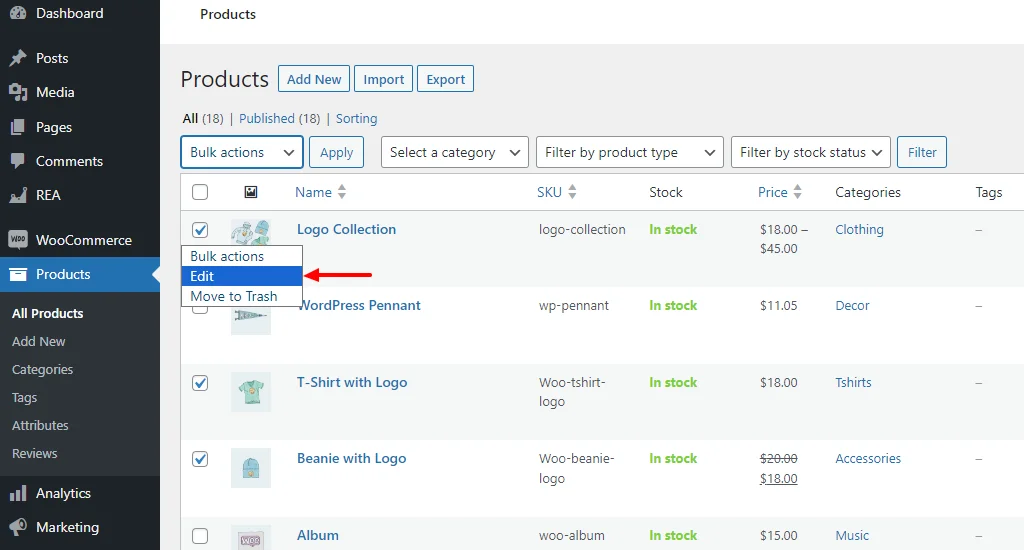Screen dimensions: 1024x550
Task: Sort by SKU using arrow icon
Action: tap(572, 192)
